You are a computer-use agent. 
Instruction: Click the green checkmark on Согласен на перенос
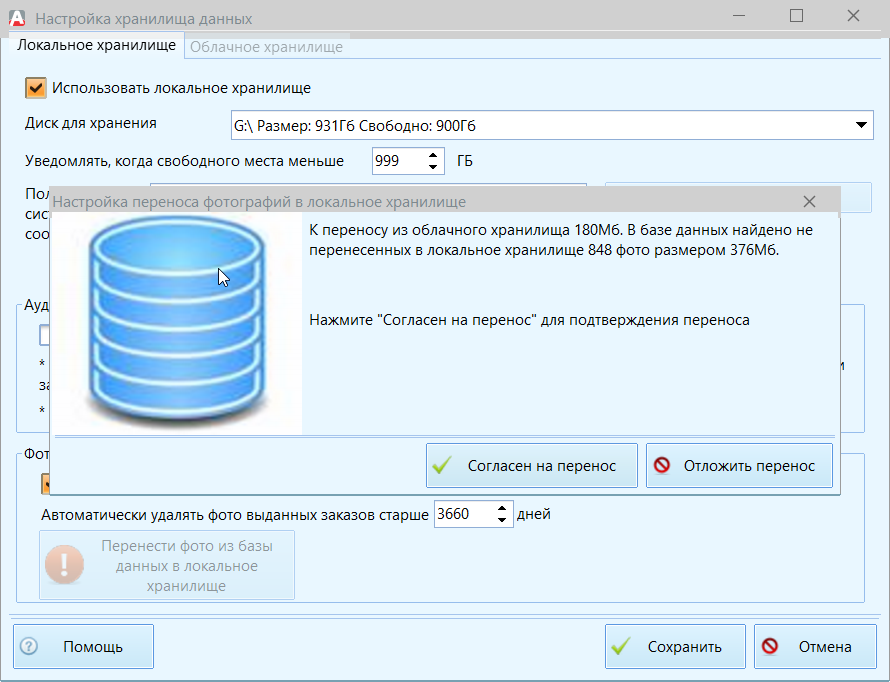click(x=442, y=466)
